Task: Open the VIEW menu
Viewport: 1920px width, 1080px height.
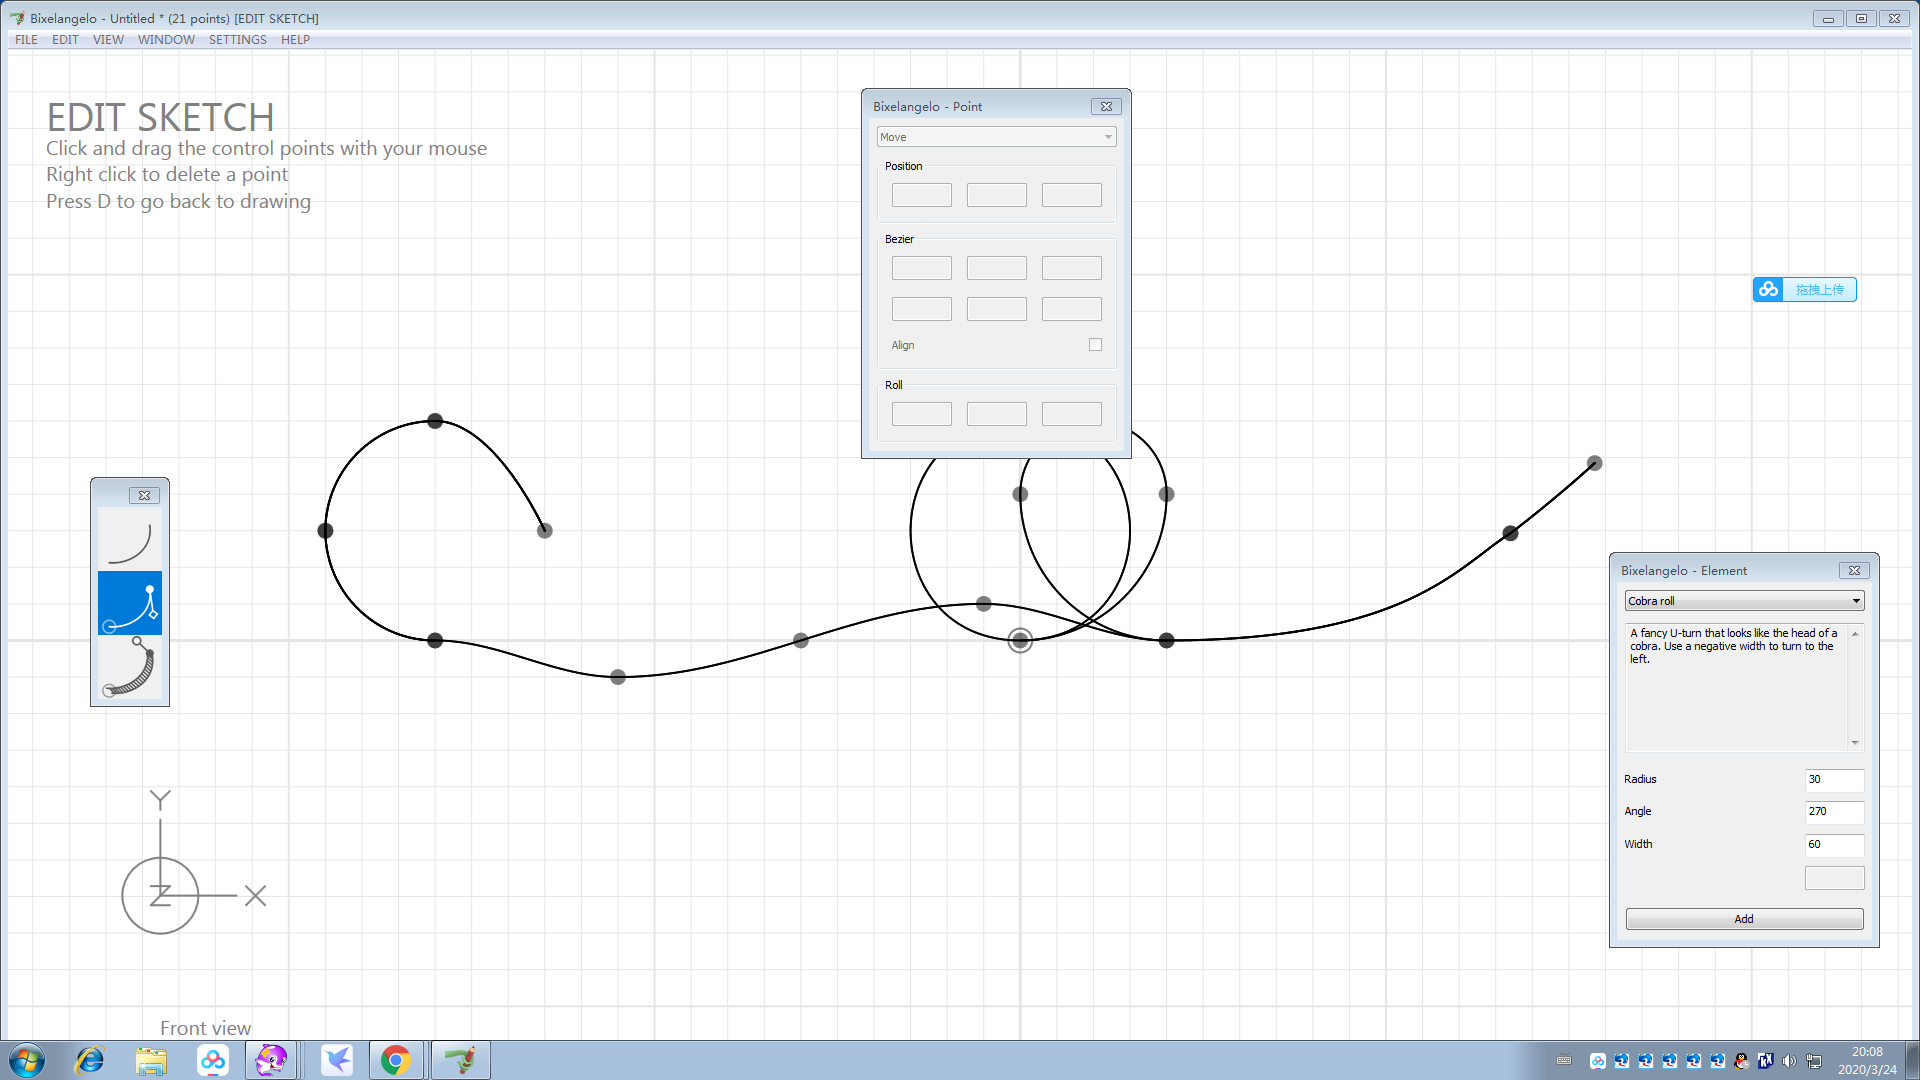Action: pyautogui.click(x=108, y=40)
